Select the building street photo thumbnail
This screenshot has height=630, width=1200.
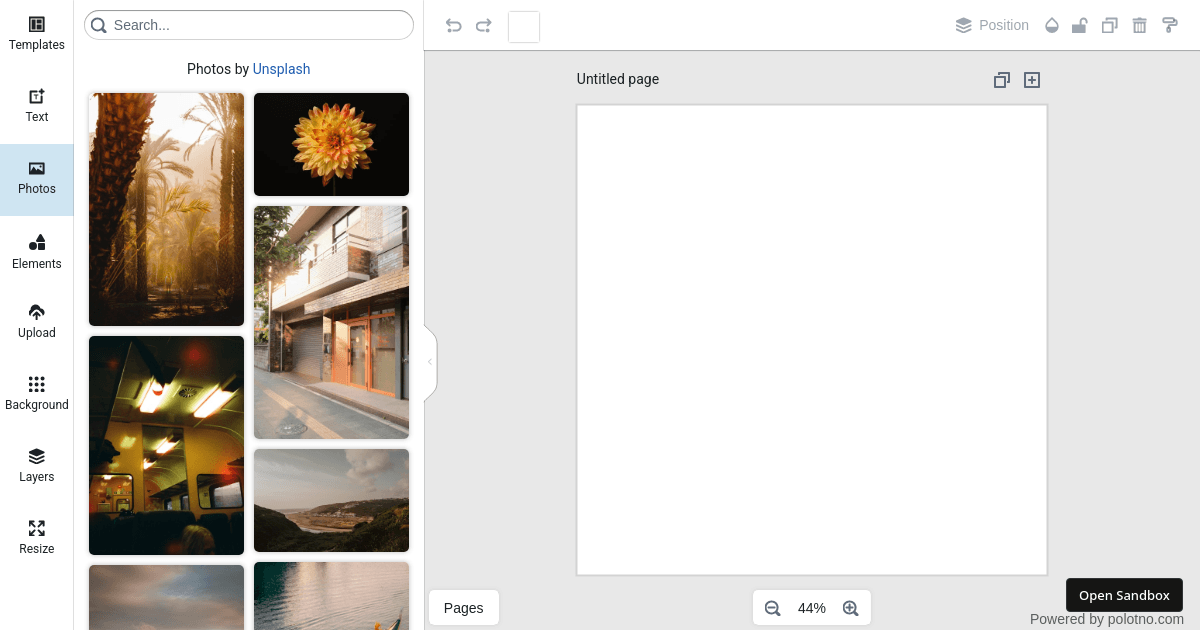click(x=331, y=322)
